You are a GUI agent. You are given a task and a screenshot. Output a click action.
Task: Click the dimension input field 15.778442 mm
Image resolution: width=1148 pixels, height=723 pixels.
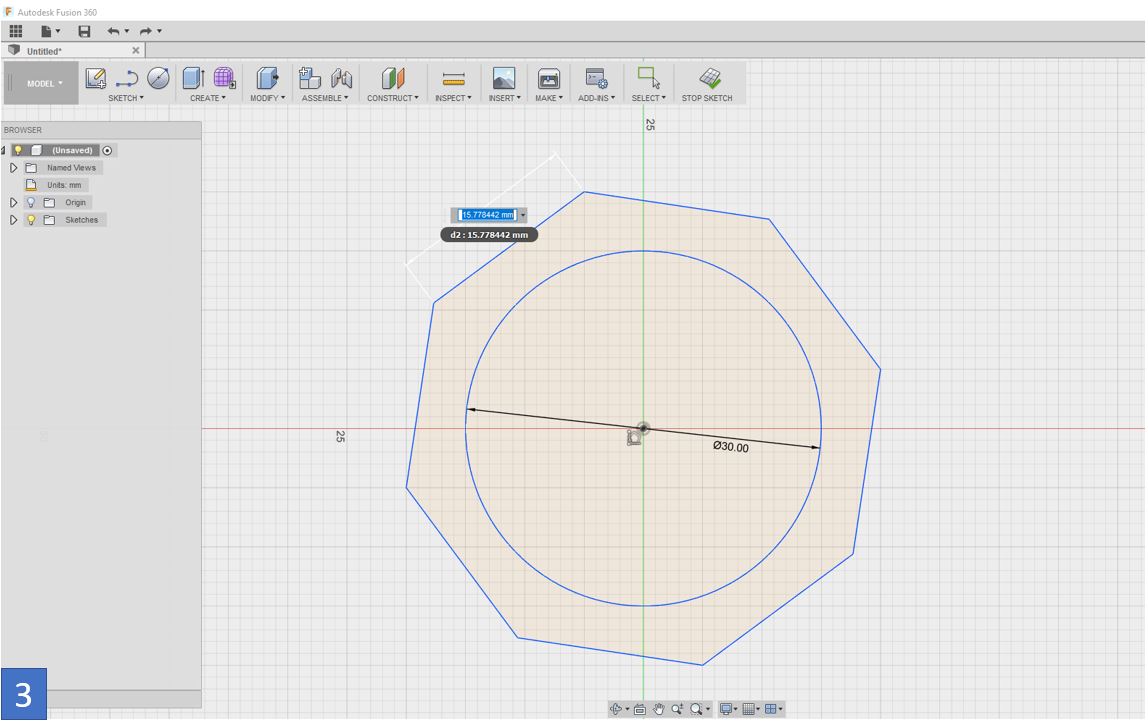point(488,214)
